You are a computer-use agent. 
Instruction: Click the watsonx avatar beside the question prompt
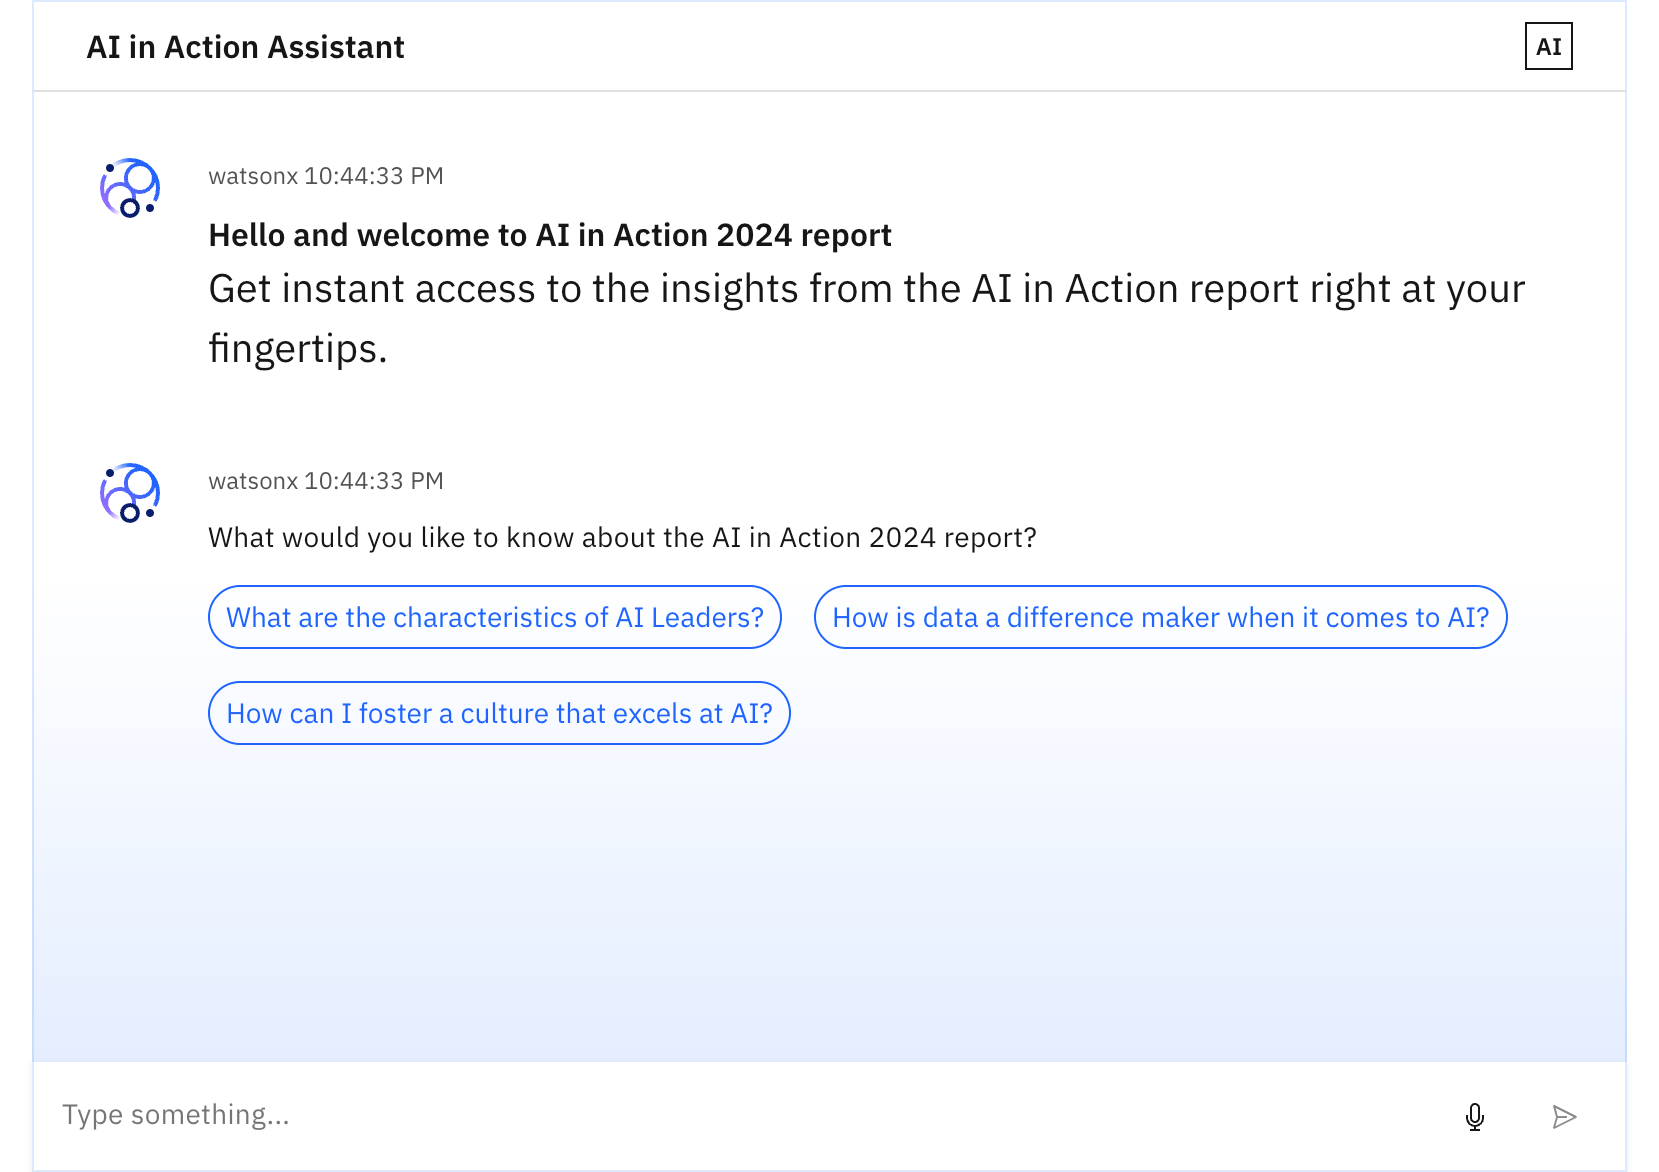pyautogui.click(x=130, y=492)
